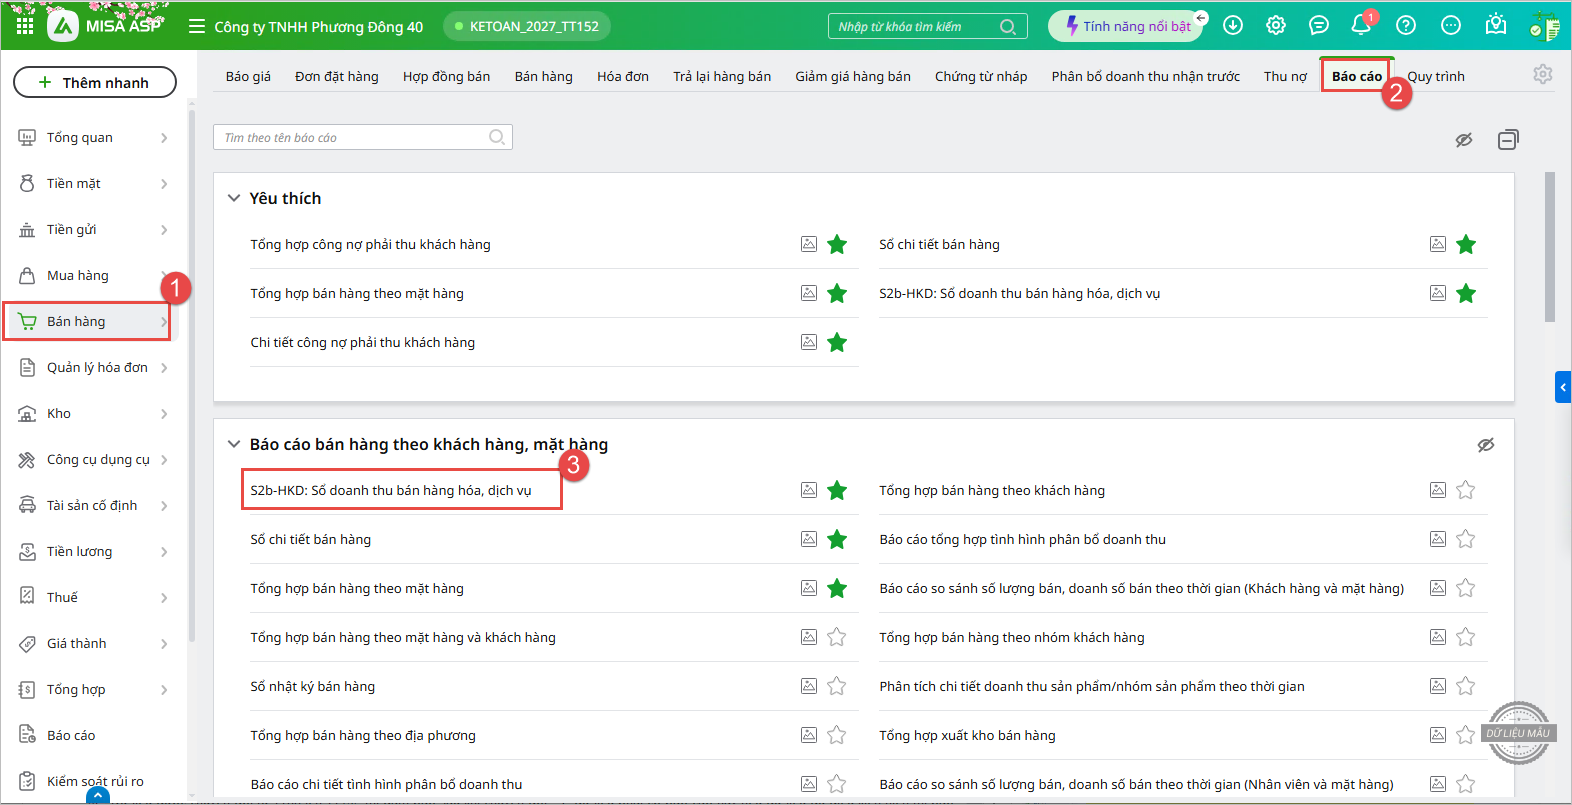Screen dimensions: 1572x805
Task: Click the help question mark icon
Action: click(1406, 26)
